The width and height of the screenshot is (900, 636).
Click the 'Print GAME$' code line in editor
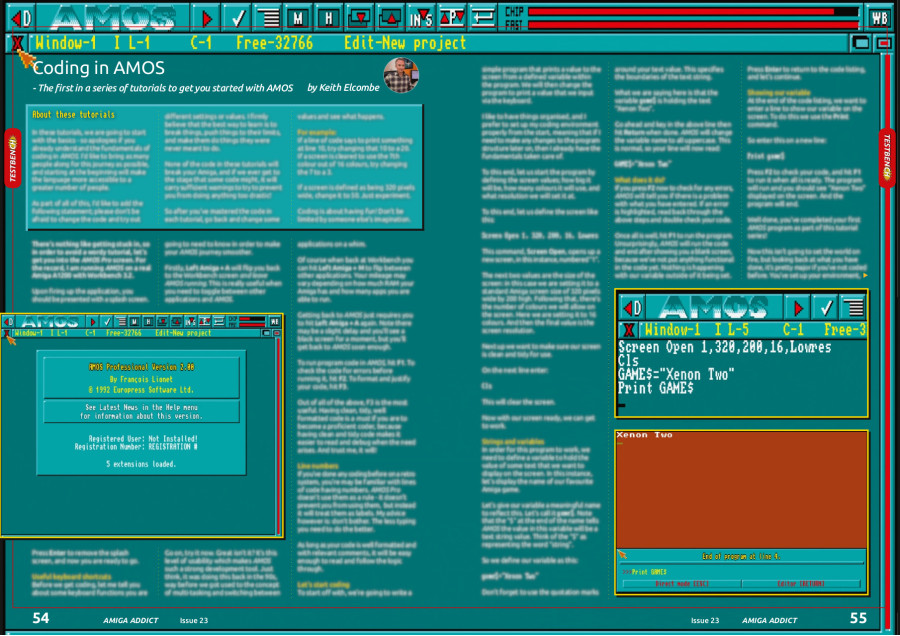pos(655,388)
